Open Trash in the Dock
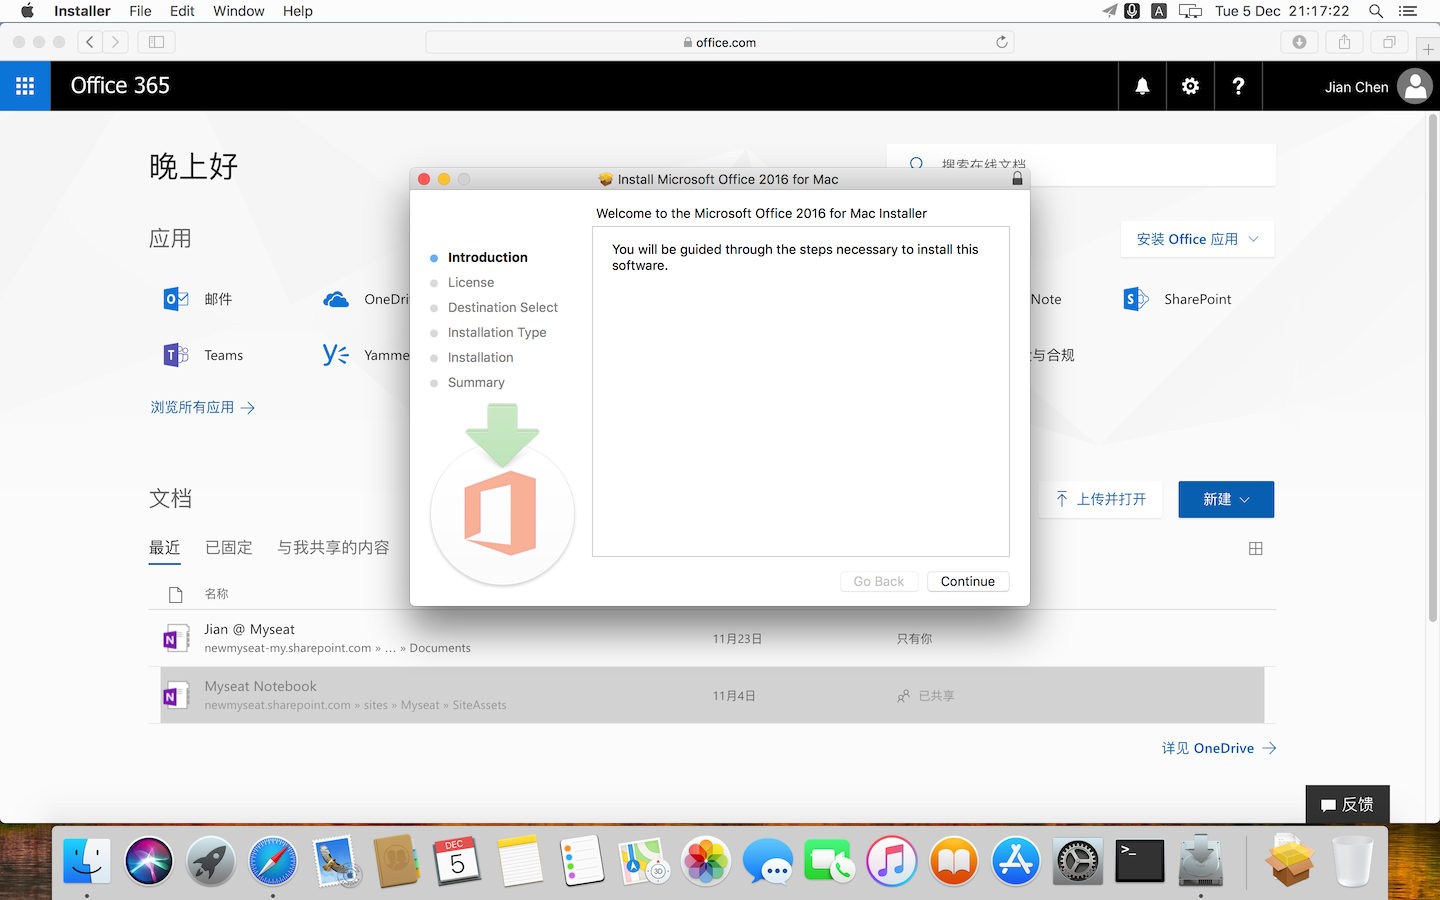 (x=1352, y=861)
